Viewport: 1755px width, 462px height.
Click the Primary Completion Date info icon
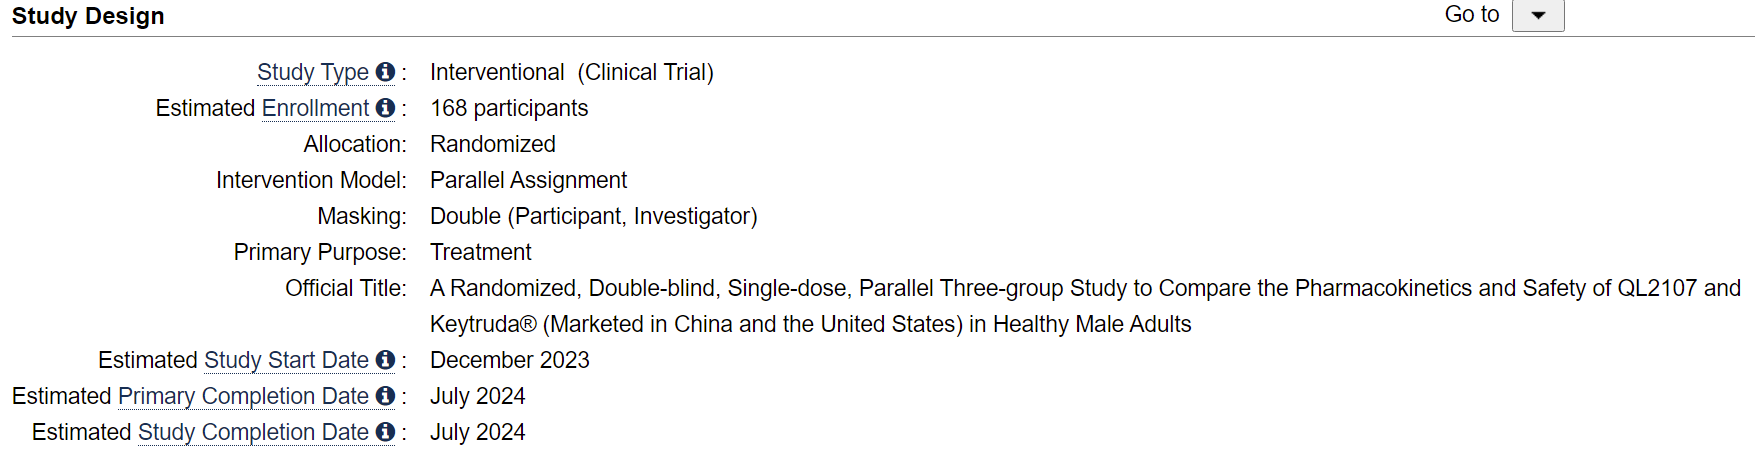point(385,396)
